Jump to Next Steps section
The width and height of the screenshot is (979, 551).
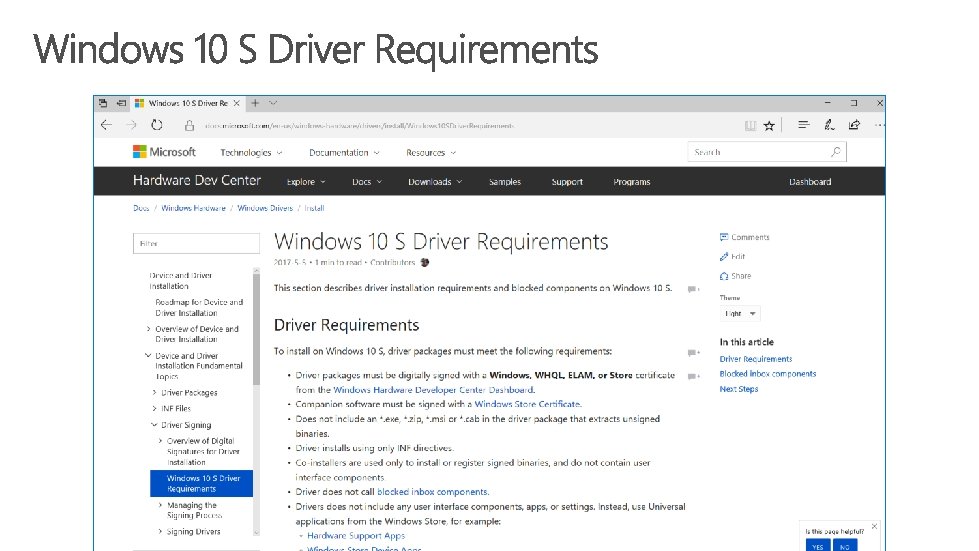click(x=739, y=389)
